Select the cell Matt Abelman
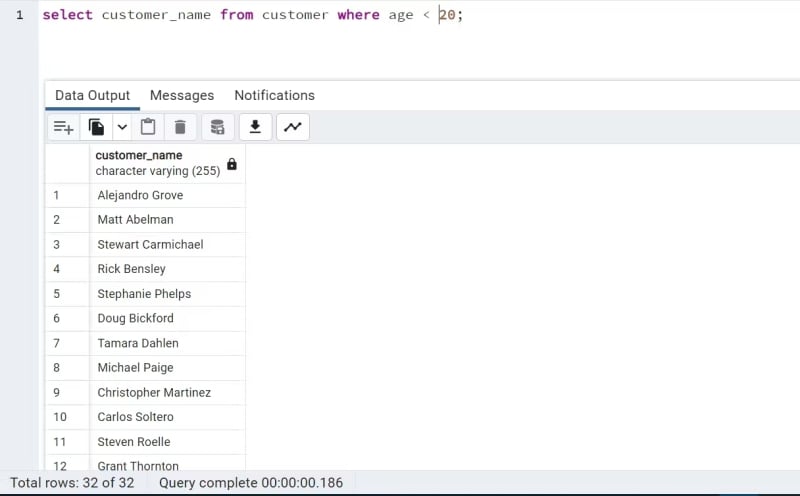800x496 pixels. pyautogui.click(x=167, y=220)
